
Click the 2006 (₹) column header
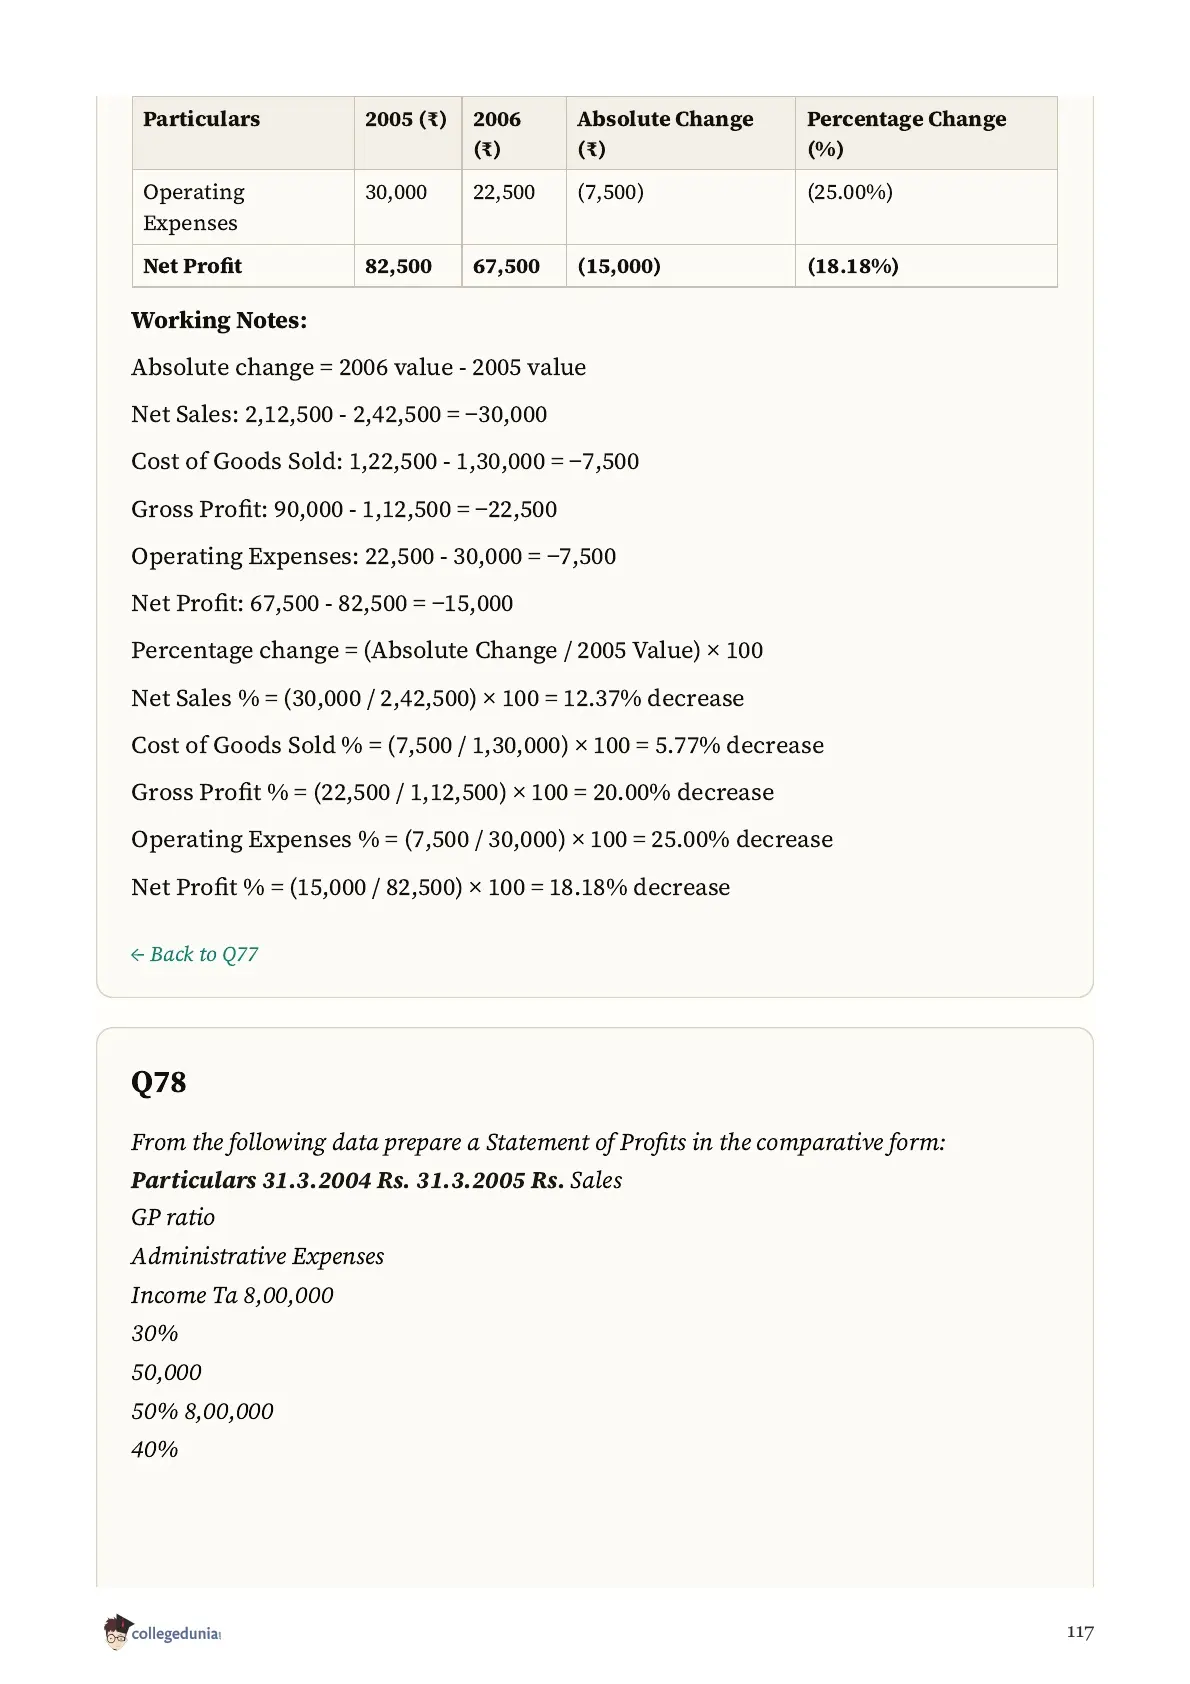pos(497,133)
